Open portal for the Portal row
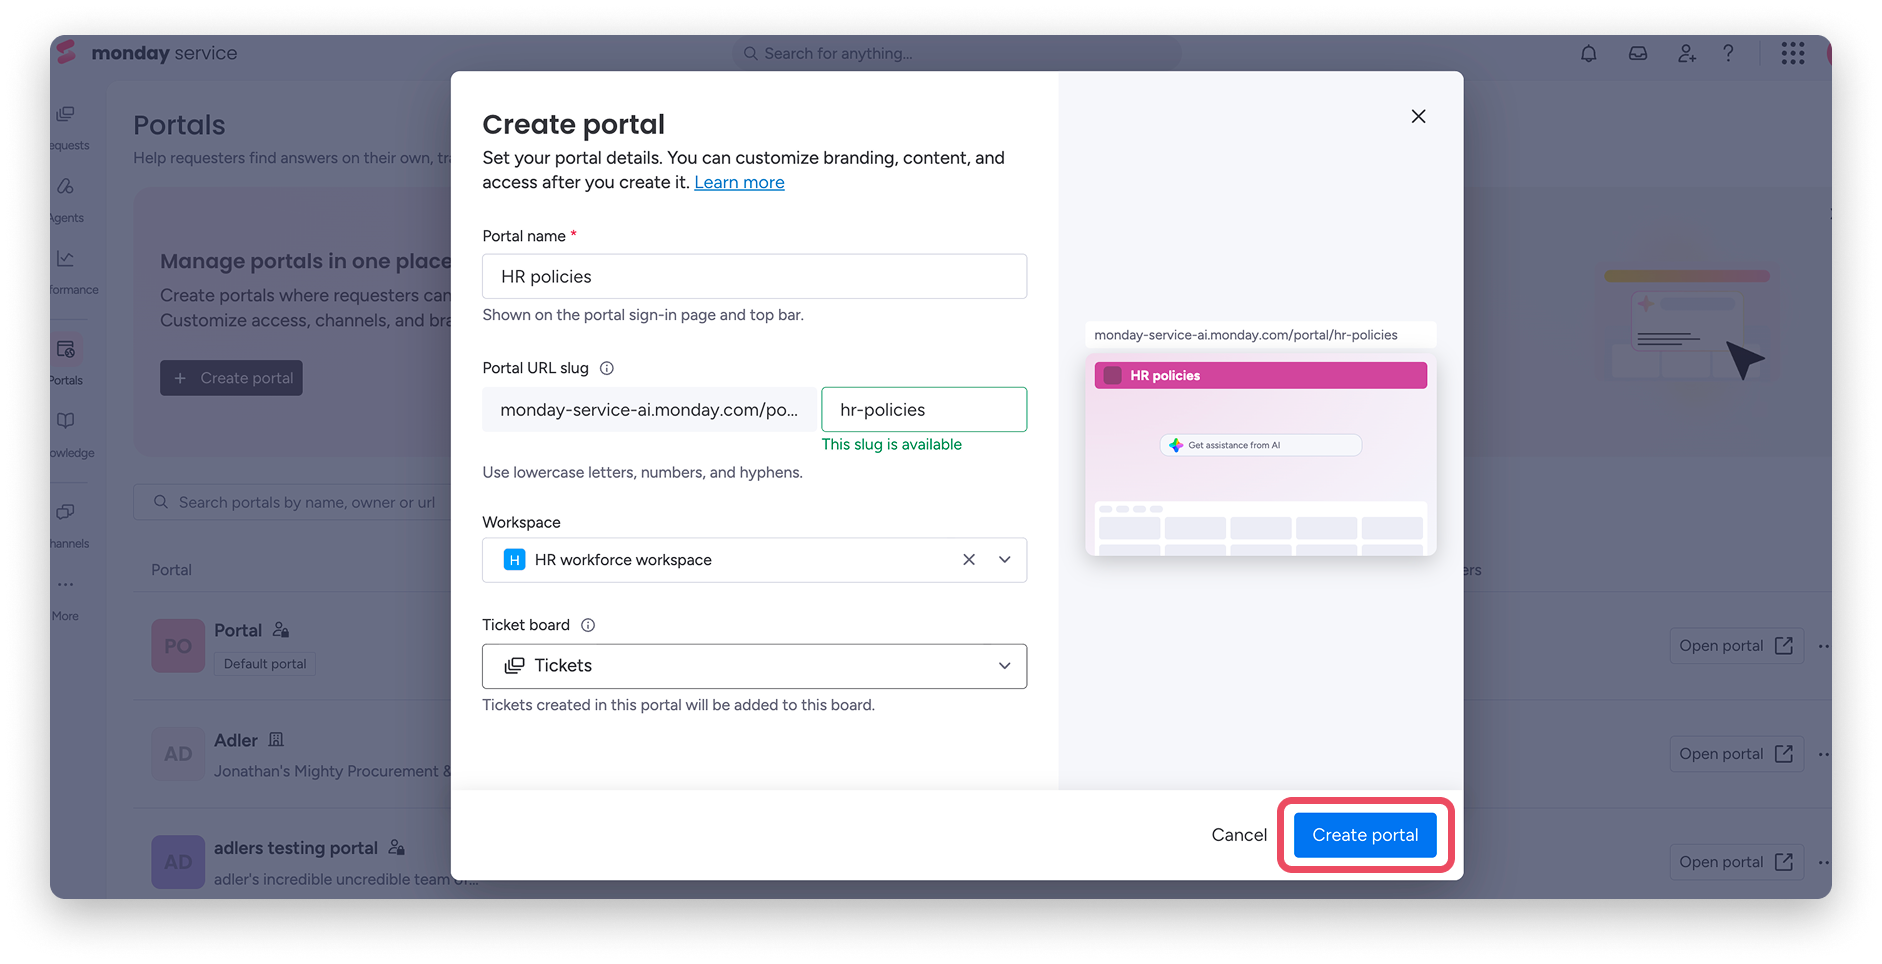The height and width of the screenshot is (964, 1882). click(x=1736, y=646)
